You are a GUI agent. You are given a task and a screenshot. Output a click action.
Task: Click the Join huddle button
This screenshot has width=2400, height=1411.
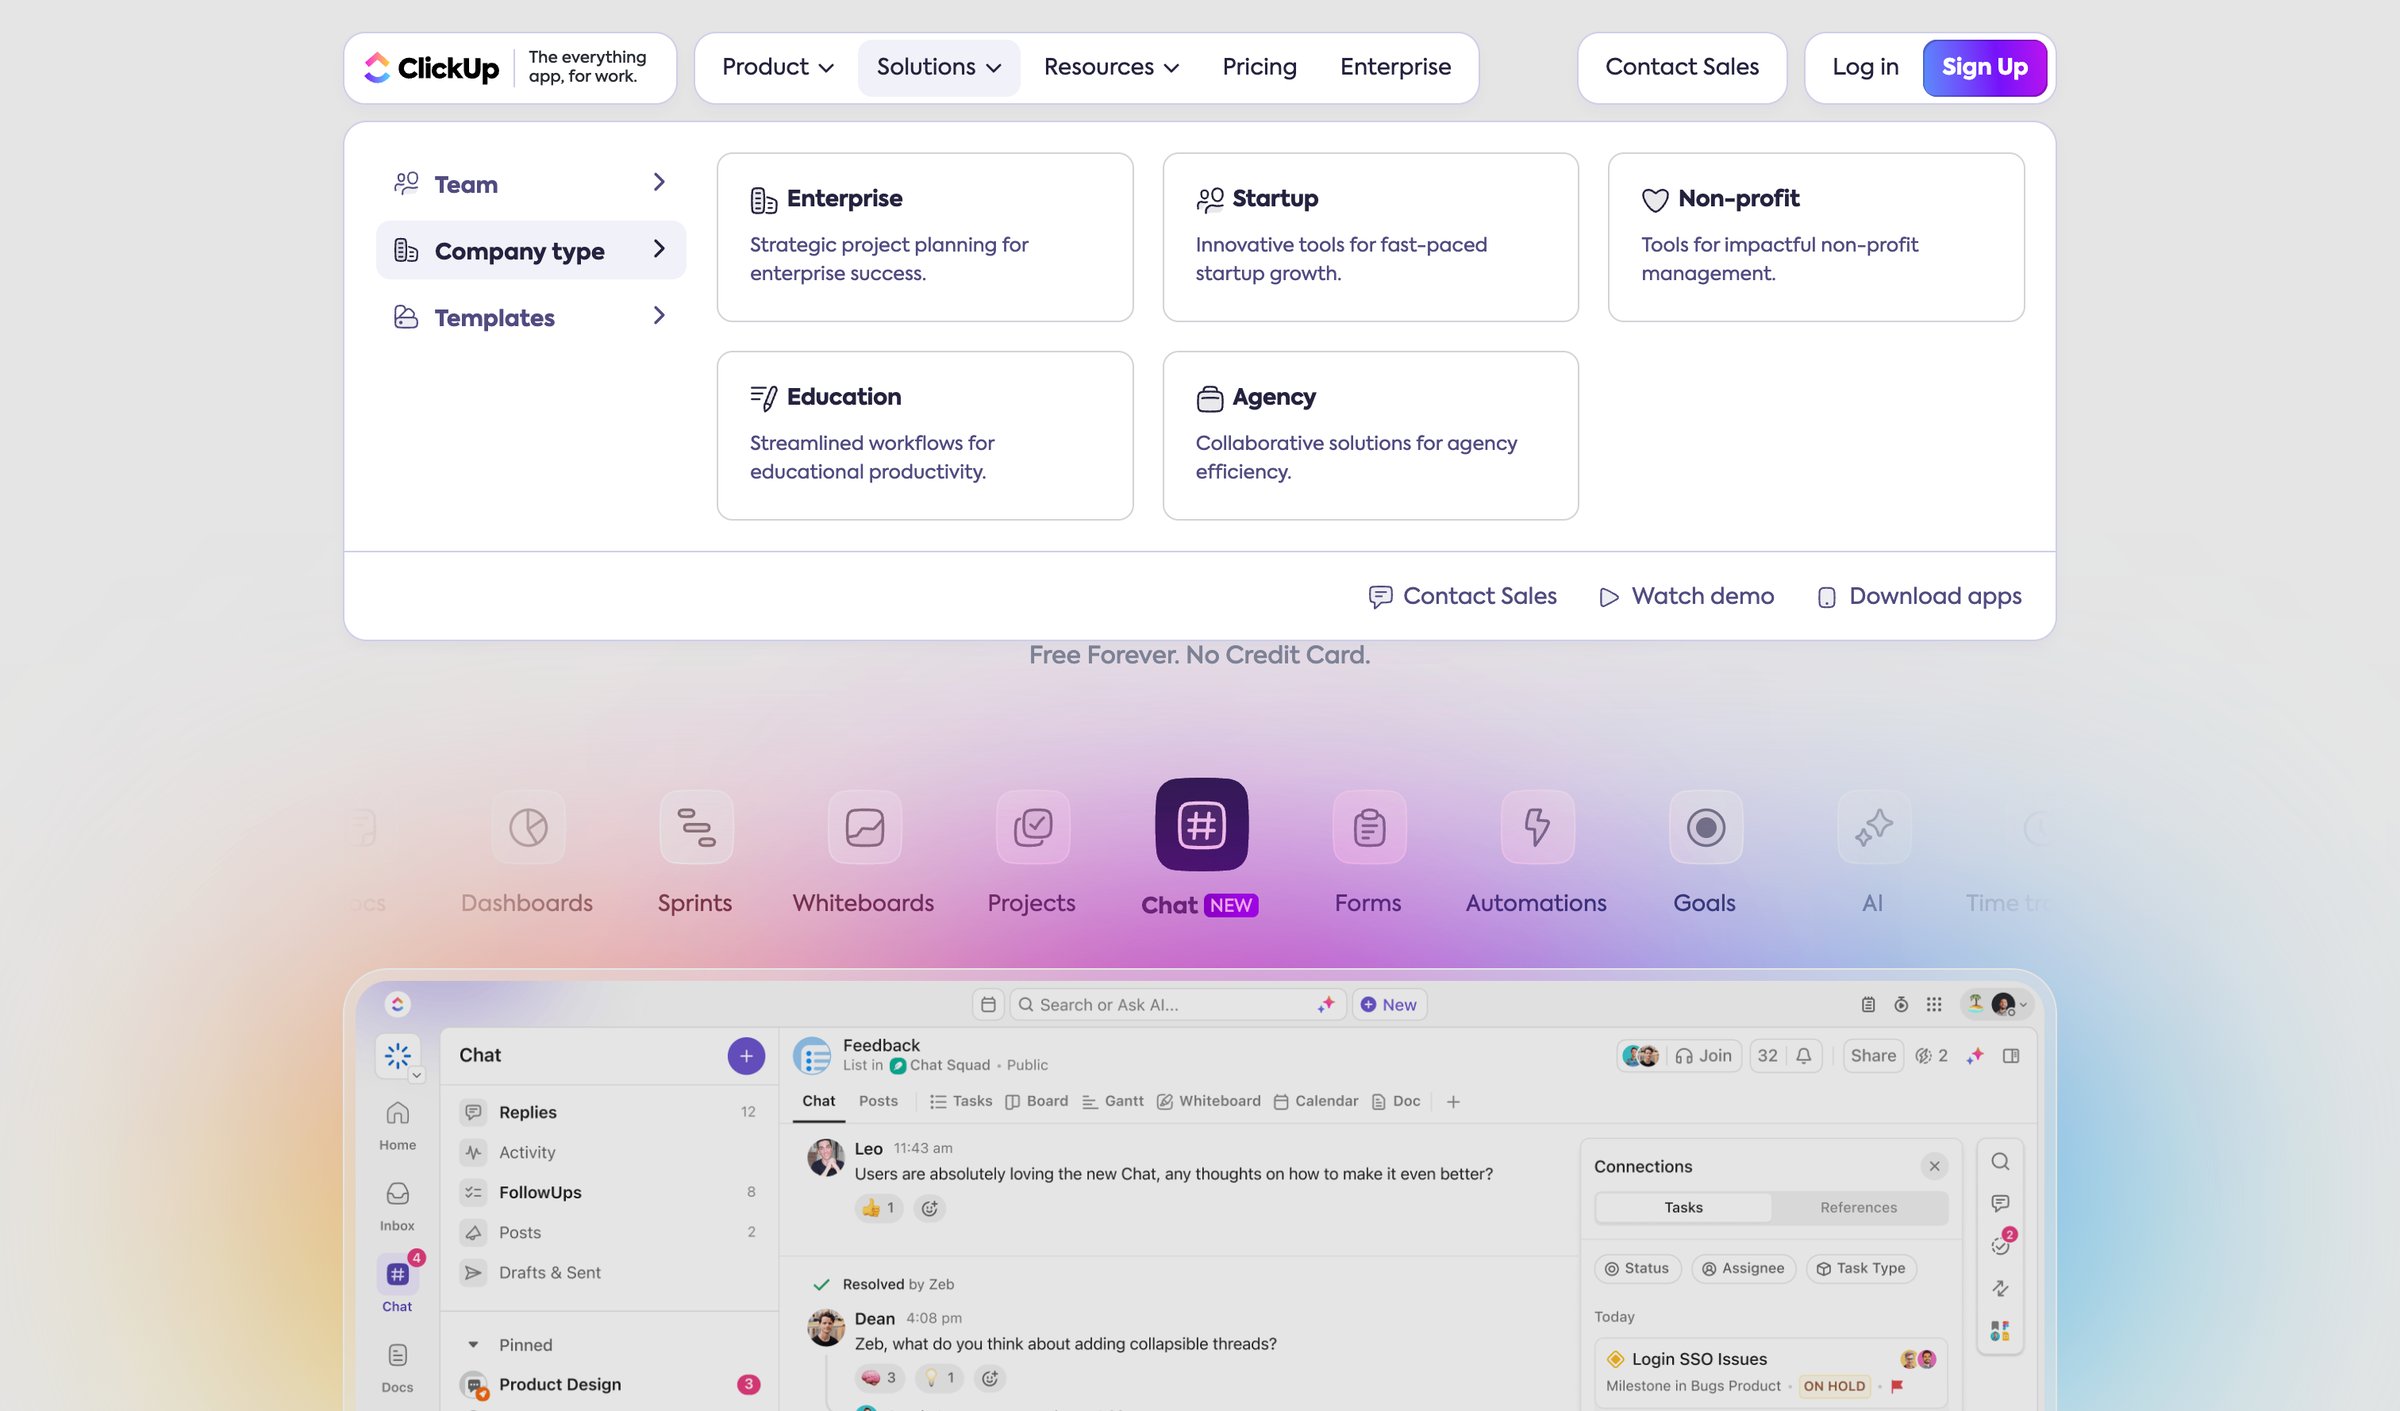point(1704,1055)
